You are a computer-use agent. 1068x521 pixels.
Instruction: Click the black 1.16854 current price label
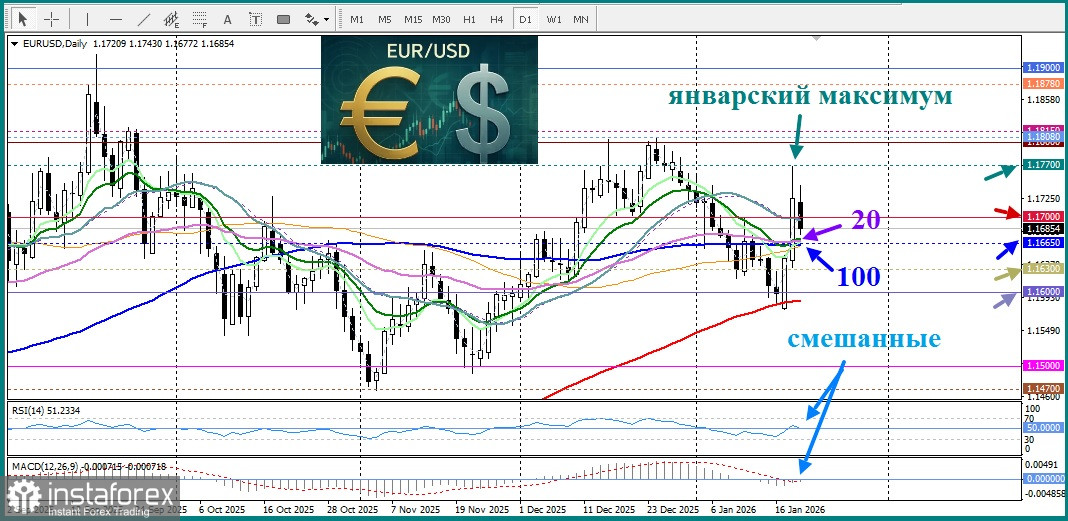pyautogui.click(x=1043, y=230)
